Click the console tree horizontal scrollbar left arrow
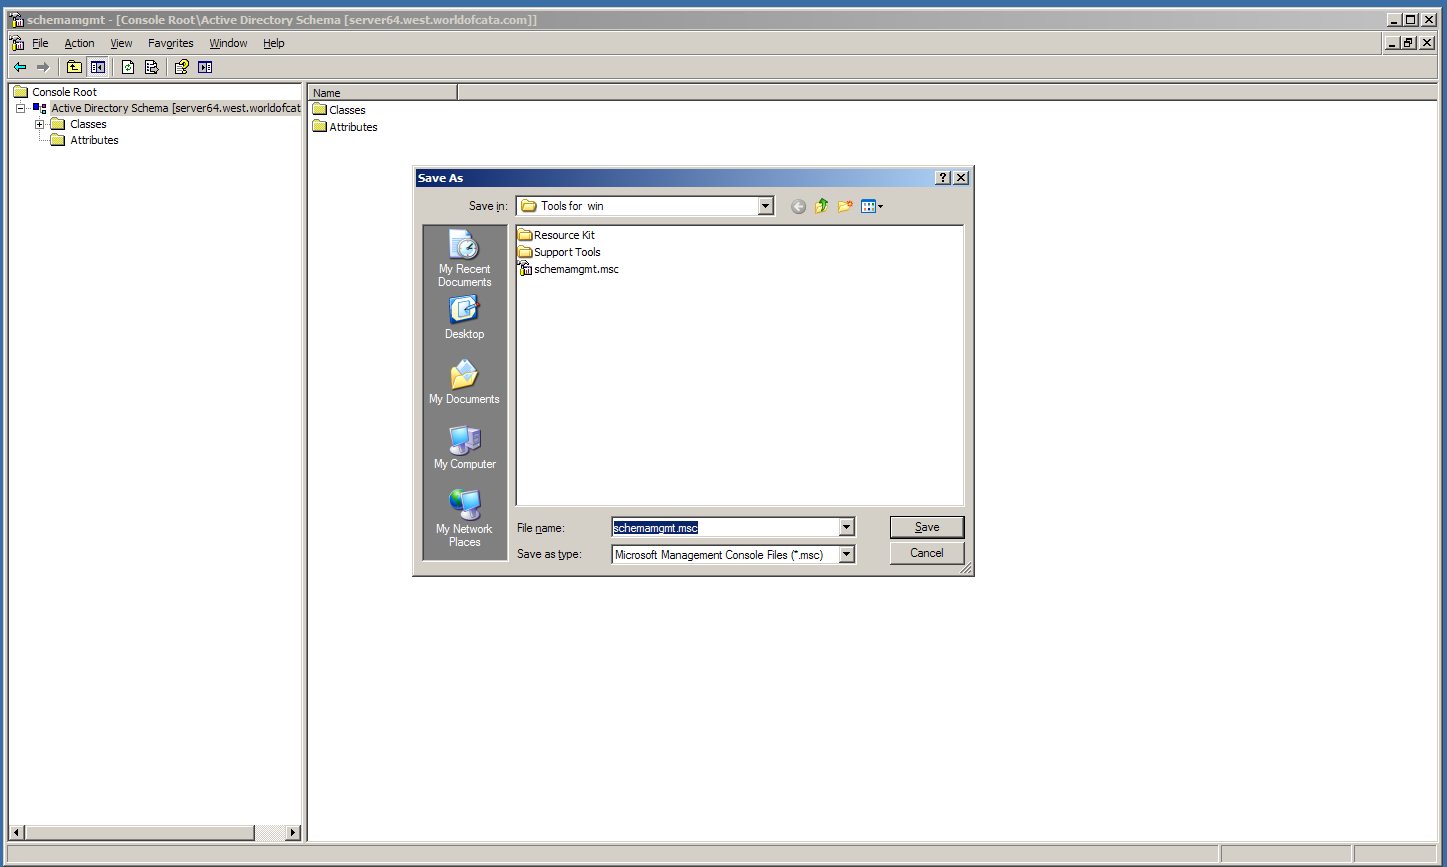Image resolution: width=1447 pixels, height=867 pixels. (x=16, y=832)
